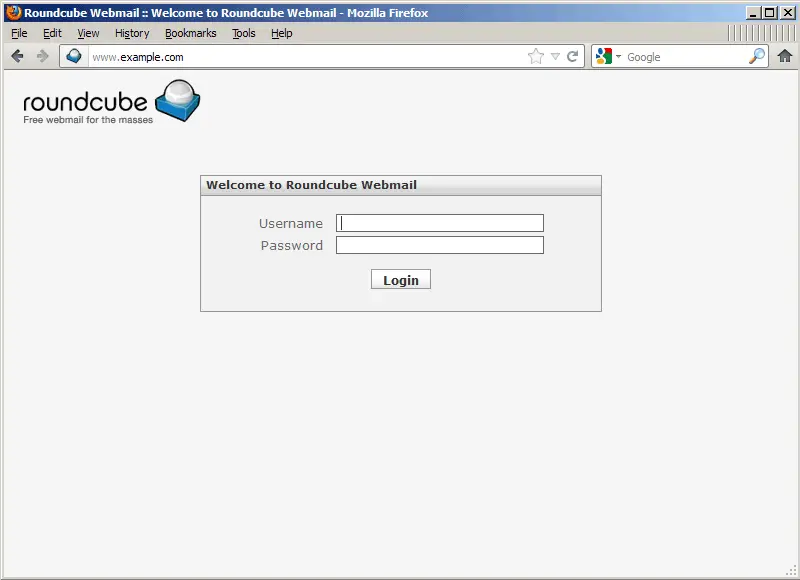Click the Login button
The height and width of the screenshot is (580, 800).
pyautogui.click(x=401, y=279)
